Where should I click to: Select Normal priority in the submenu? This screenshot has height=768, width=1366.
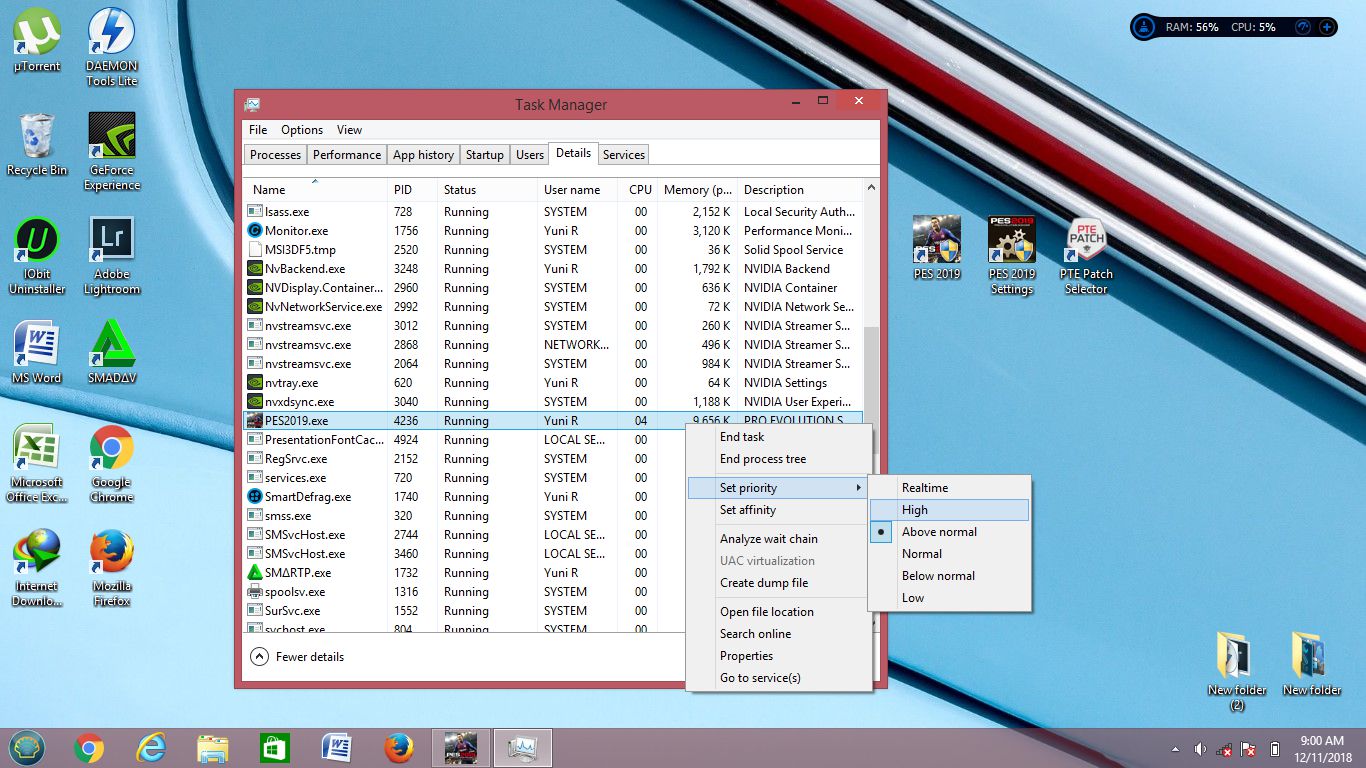[949, 554]
